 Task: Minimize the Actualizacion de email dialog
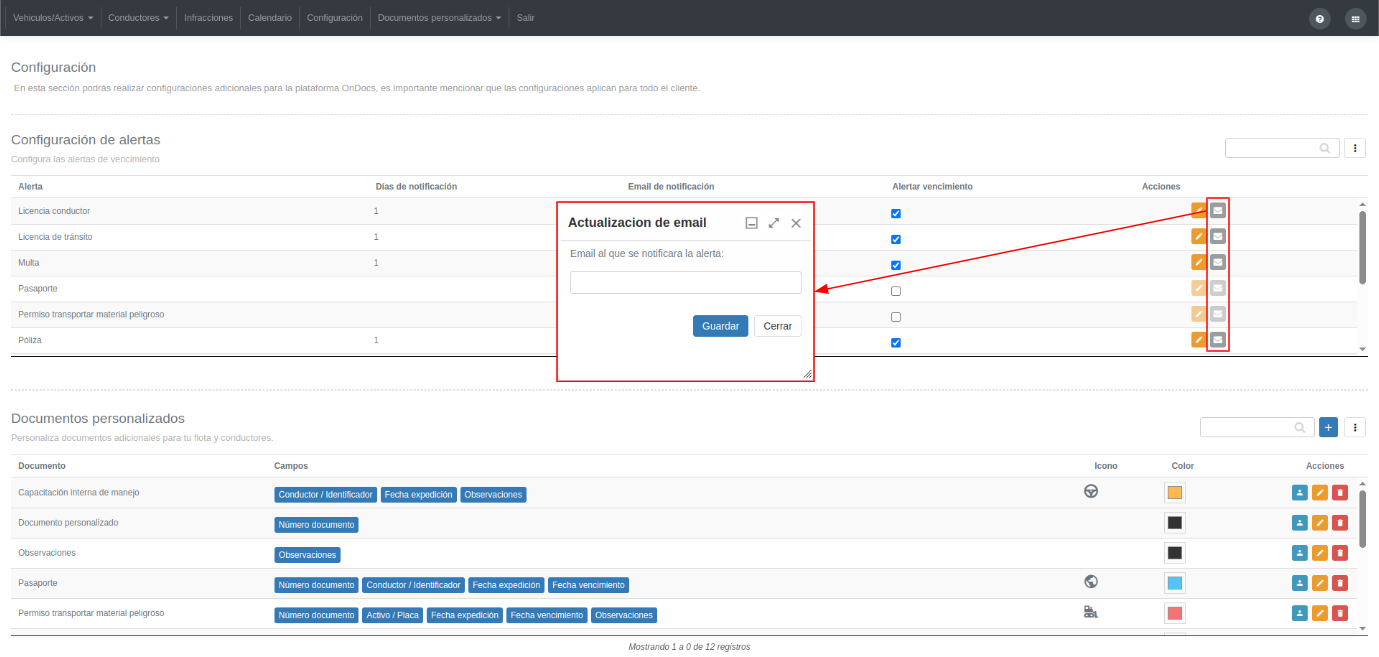point(752,223)
